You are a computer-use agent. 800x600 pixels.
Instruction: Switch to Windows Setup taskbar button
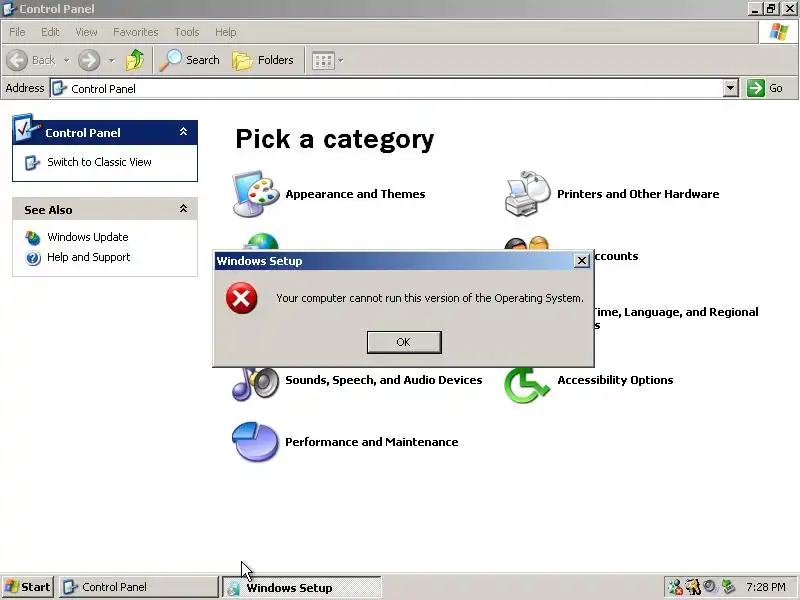[302, 588]
